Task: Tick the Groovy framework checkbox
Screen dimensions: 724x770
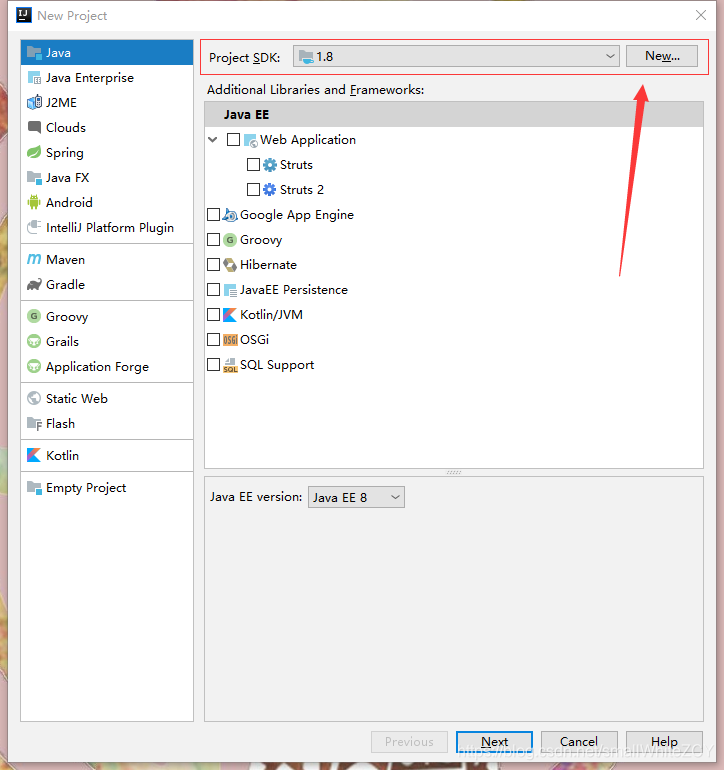Action: coord(213,240)
